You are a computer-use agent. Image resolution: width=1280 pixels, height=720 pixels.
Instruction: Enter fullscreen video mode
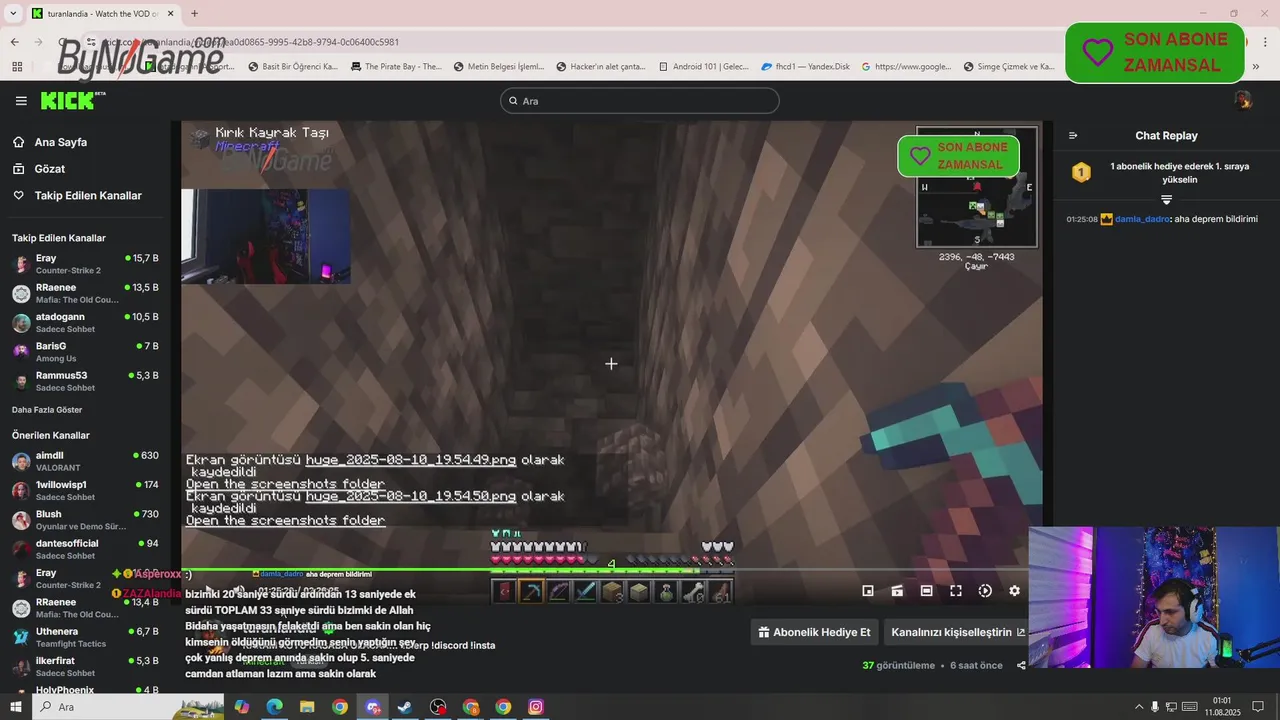pyautogui.click(x=955, y=591)
